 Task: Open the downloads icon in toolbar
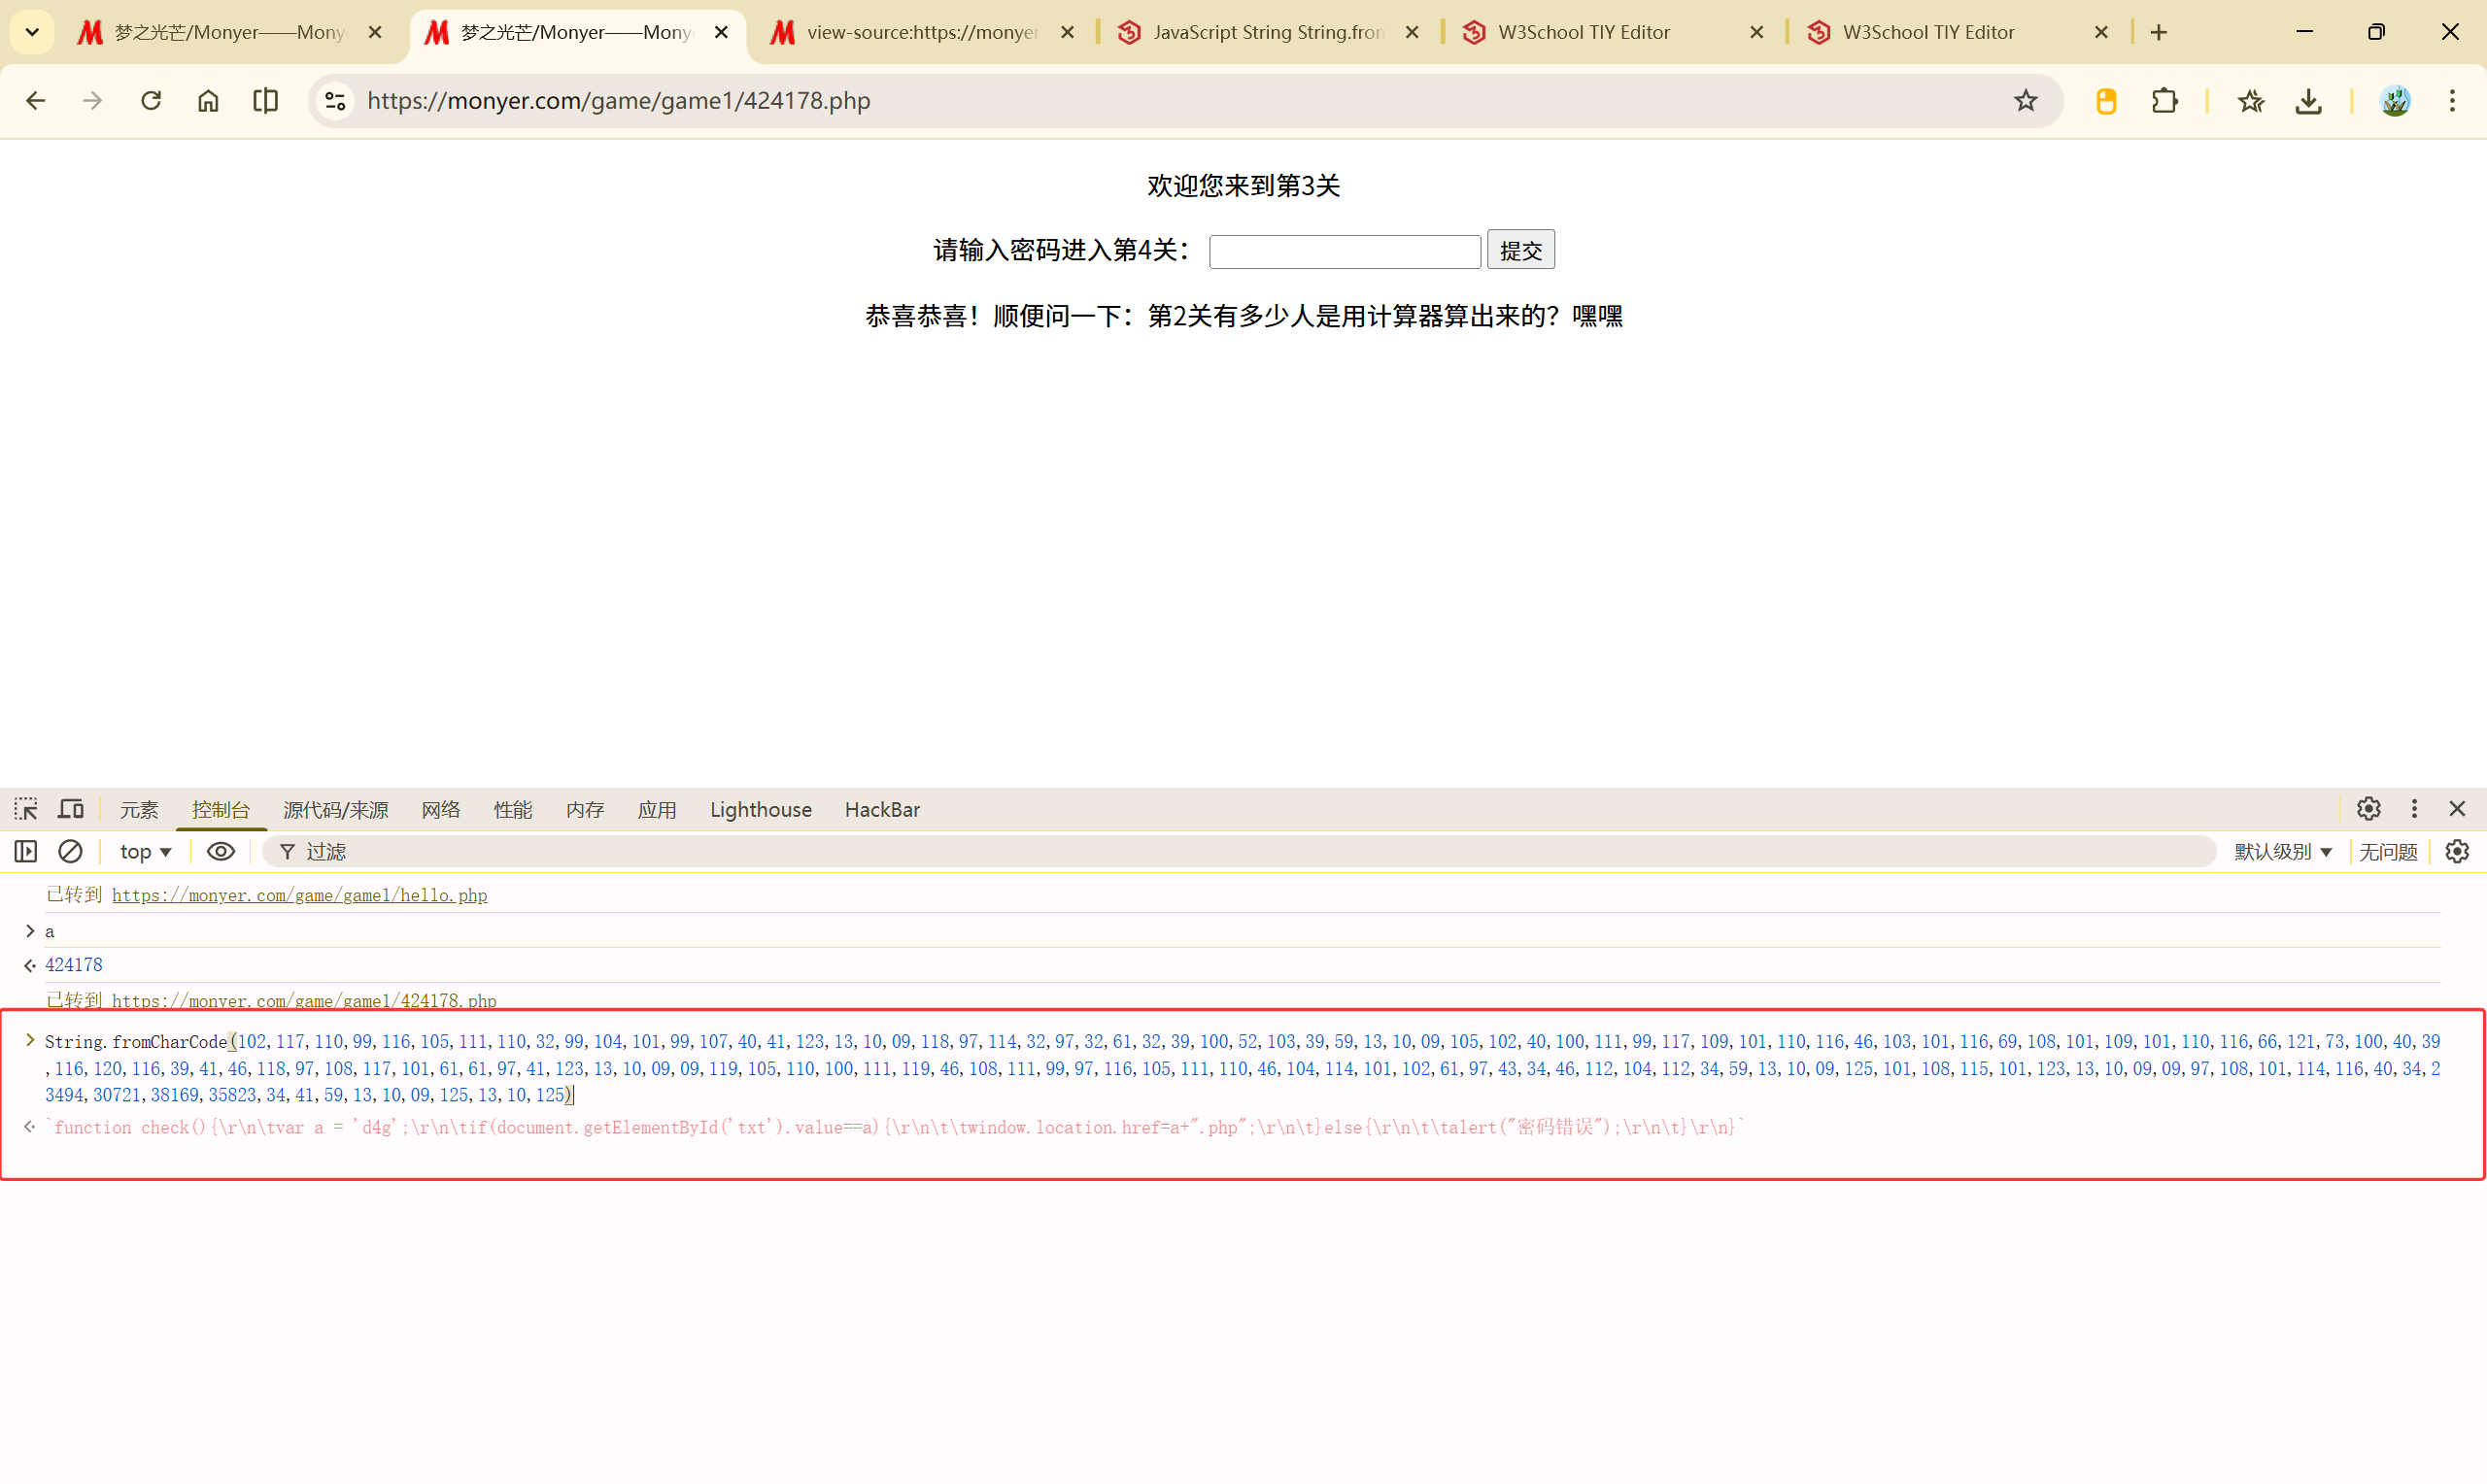click(2308, 101)
